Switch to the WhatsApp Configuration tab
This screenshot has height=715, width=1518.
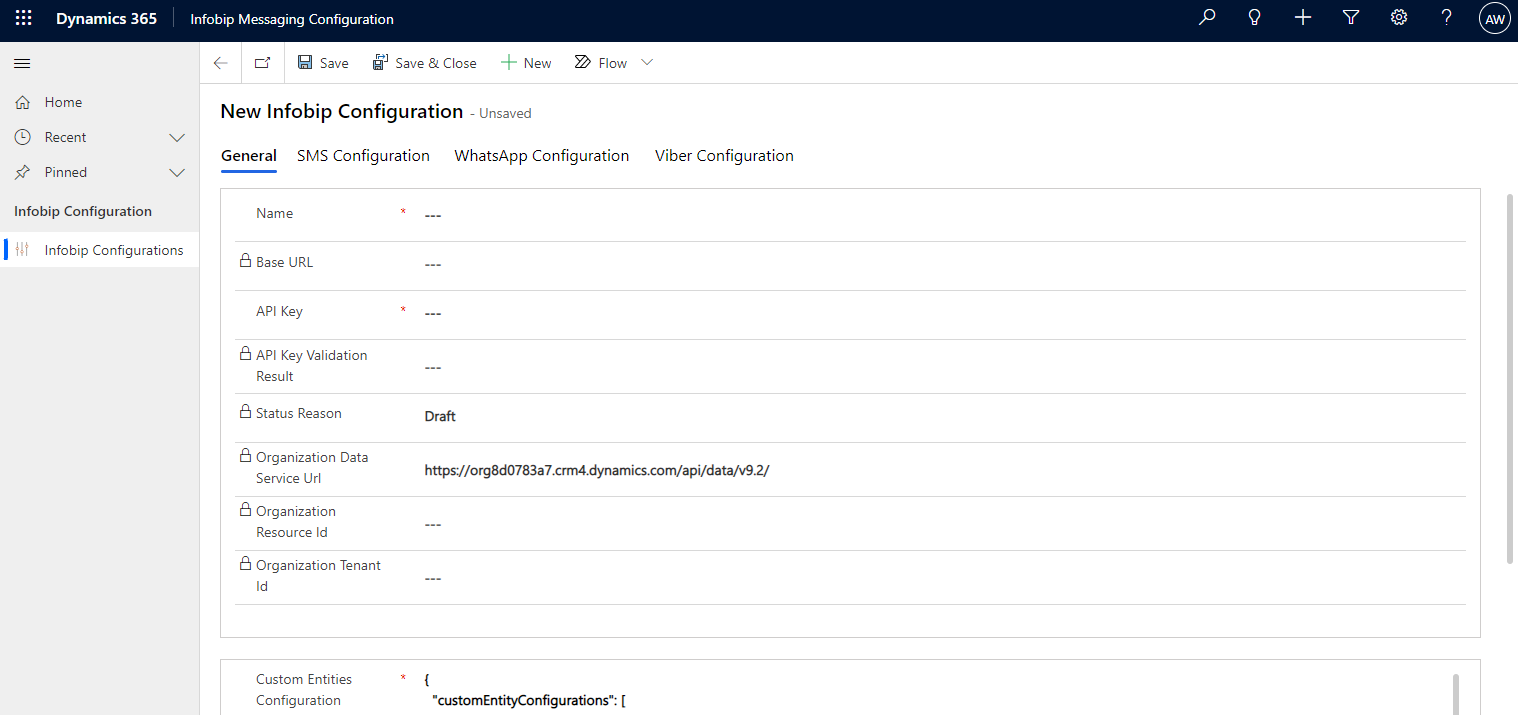(x=541, y=156)
